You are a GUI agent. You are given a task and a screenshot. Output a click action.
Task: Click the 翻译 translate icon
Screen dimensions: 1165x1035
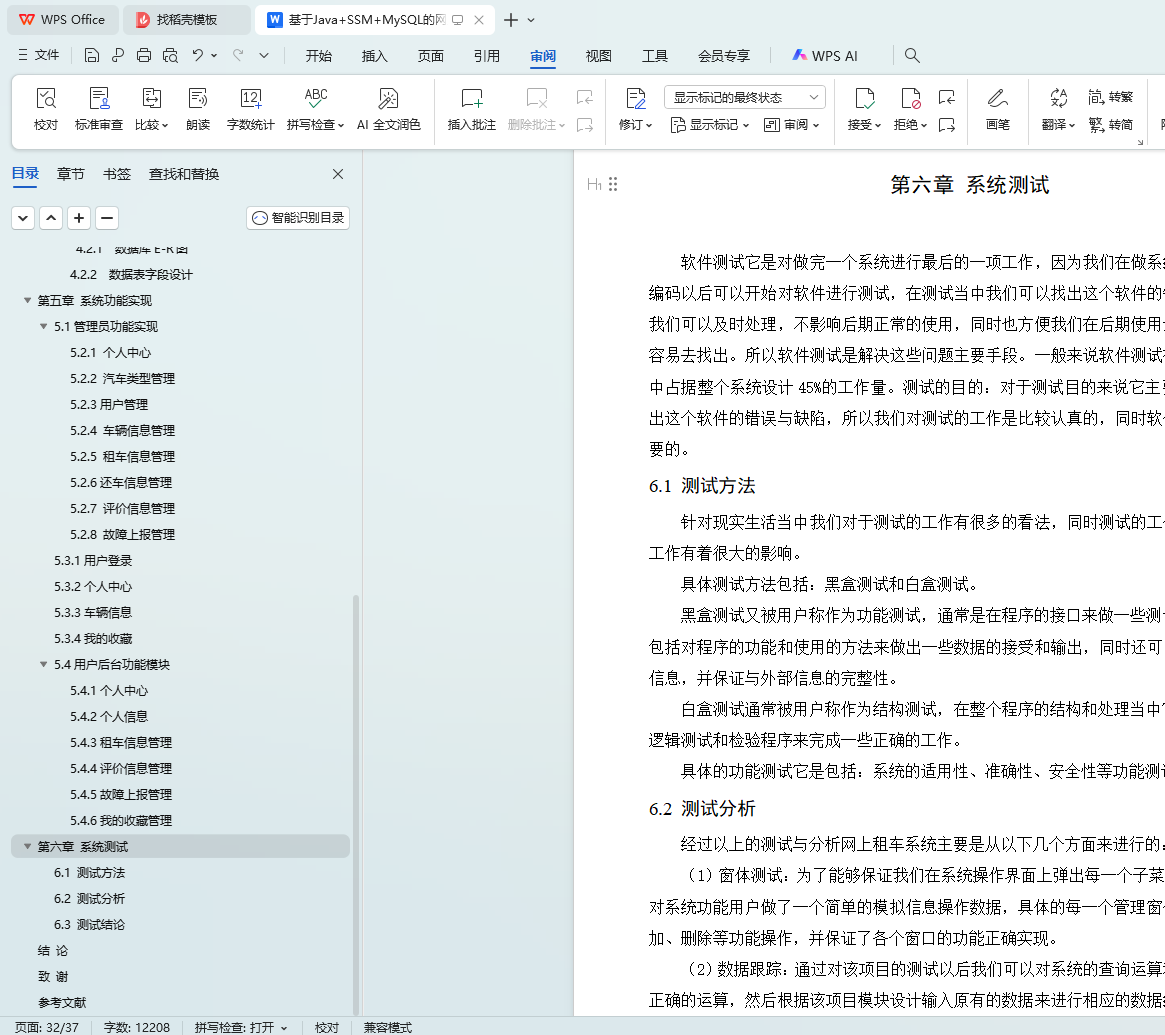[1059, 99]
